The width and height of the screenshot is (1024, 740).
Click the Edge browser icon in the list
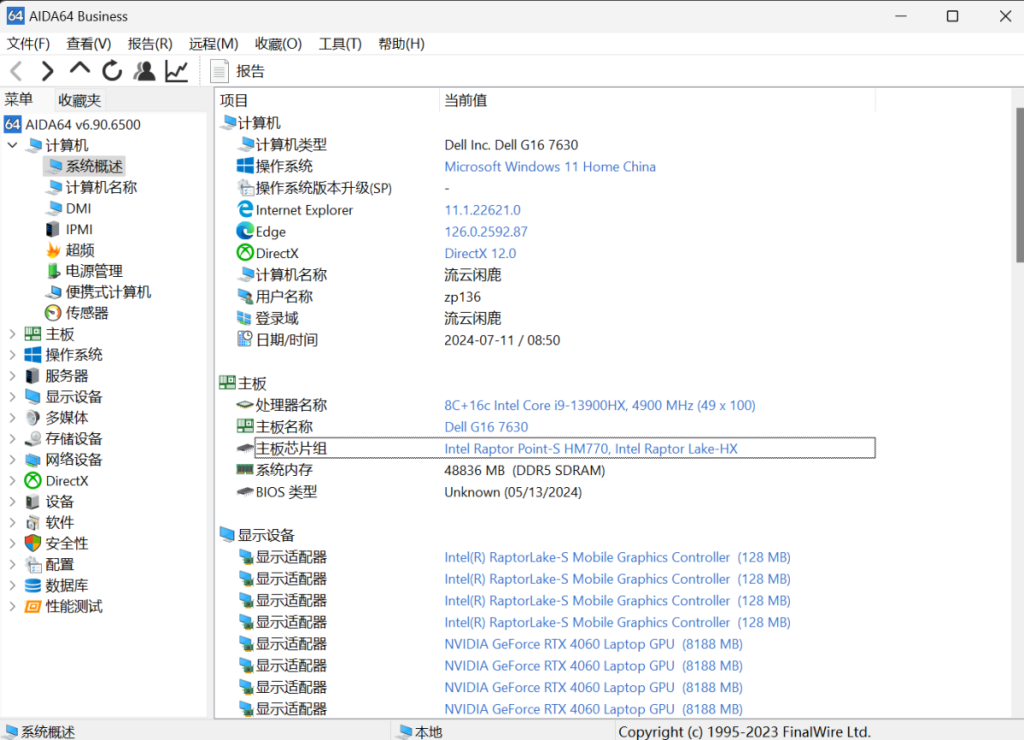[245, 231]
